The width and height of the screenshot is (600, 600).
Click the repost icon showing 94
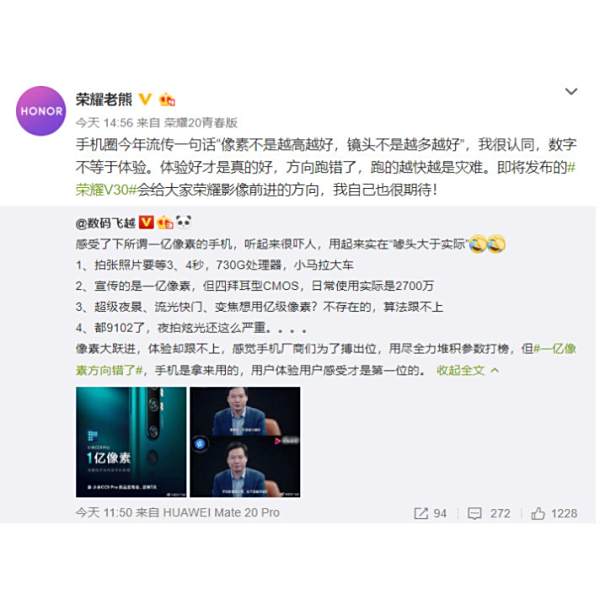point(430,513)
